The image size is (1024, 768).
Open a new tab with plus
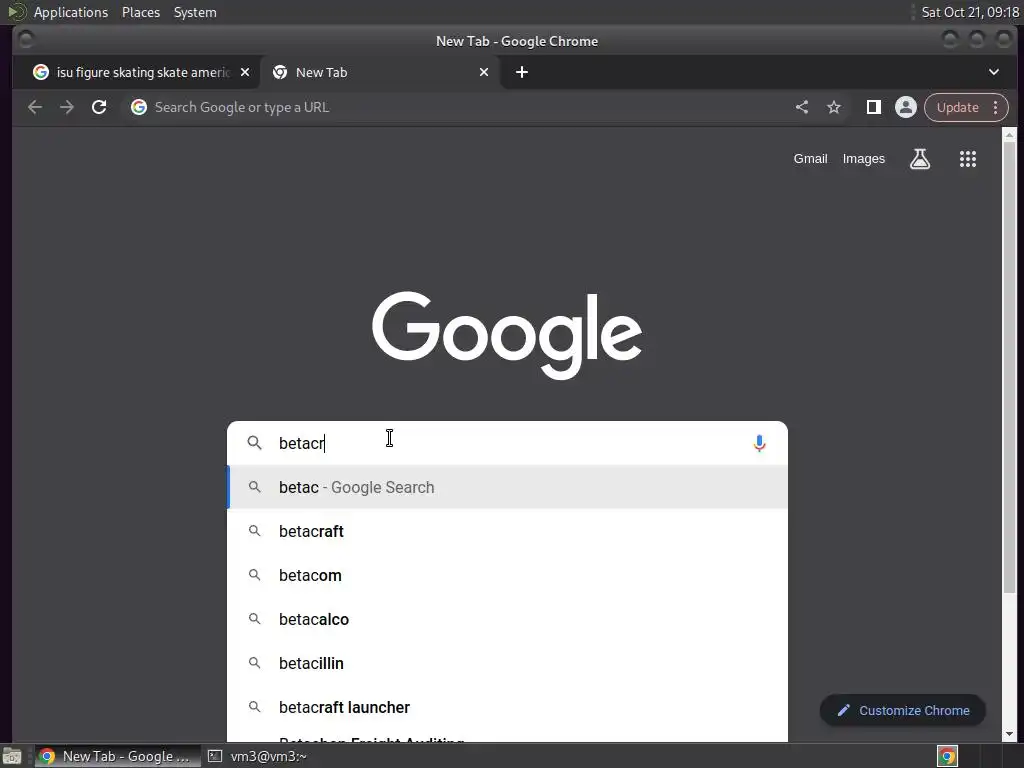pos(521,72)
